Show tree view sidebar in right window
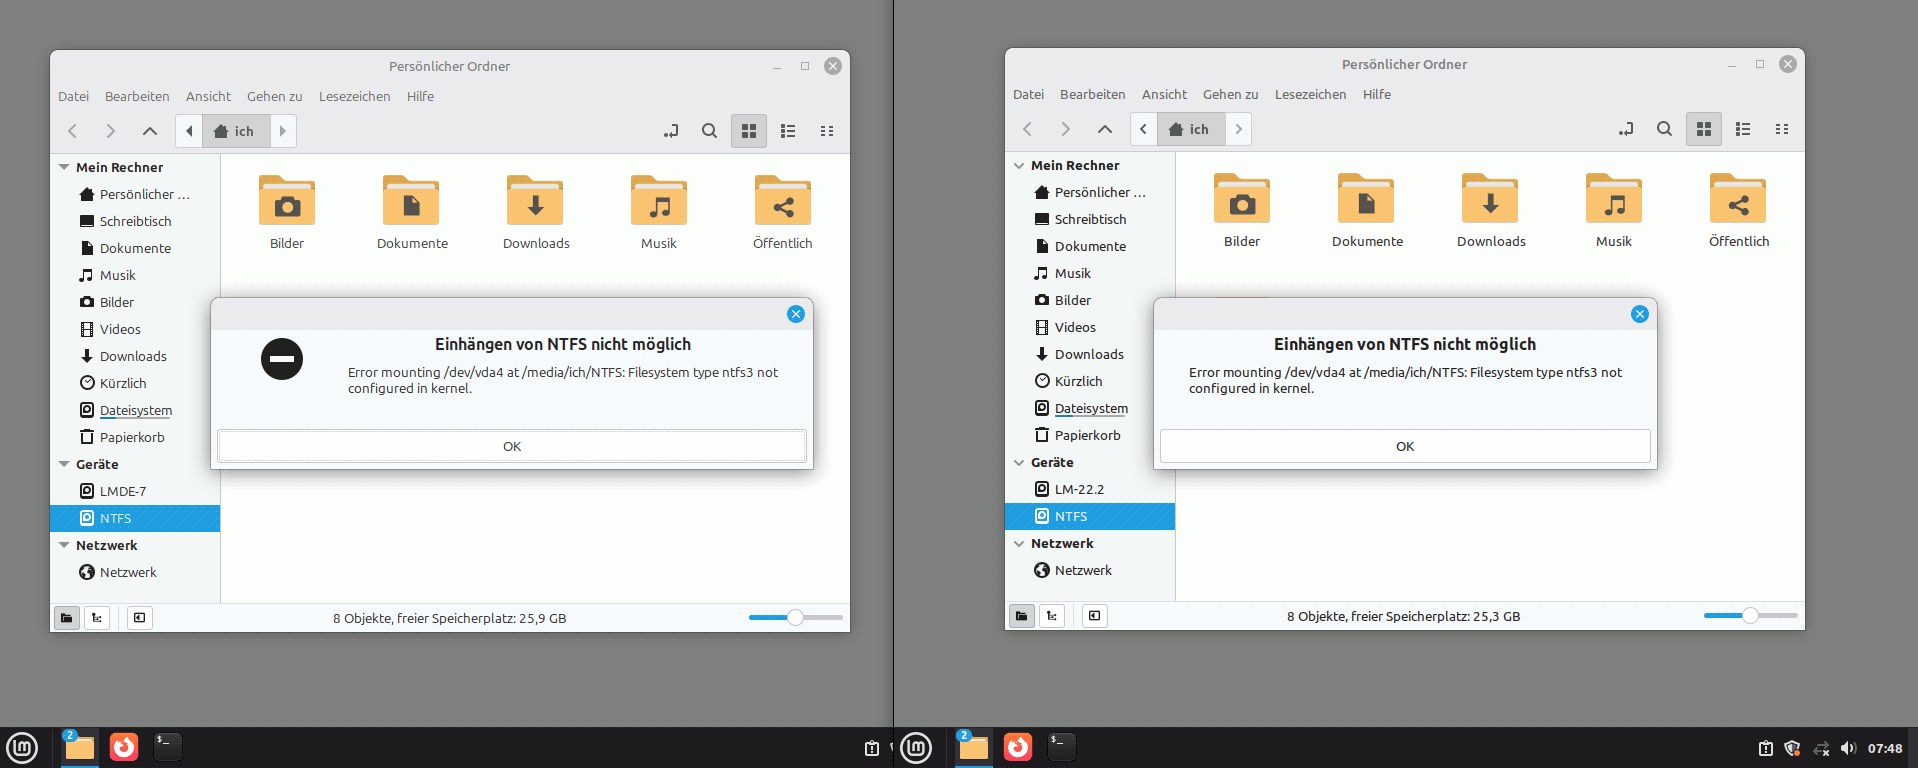Screen dimensions: 1918x768 point(1052,616)
